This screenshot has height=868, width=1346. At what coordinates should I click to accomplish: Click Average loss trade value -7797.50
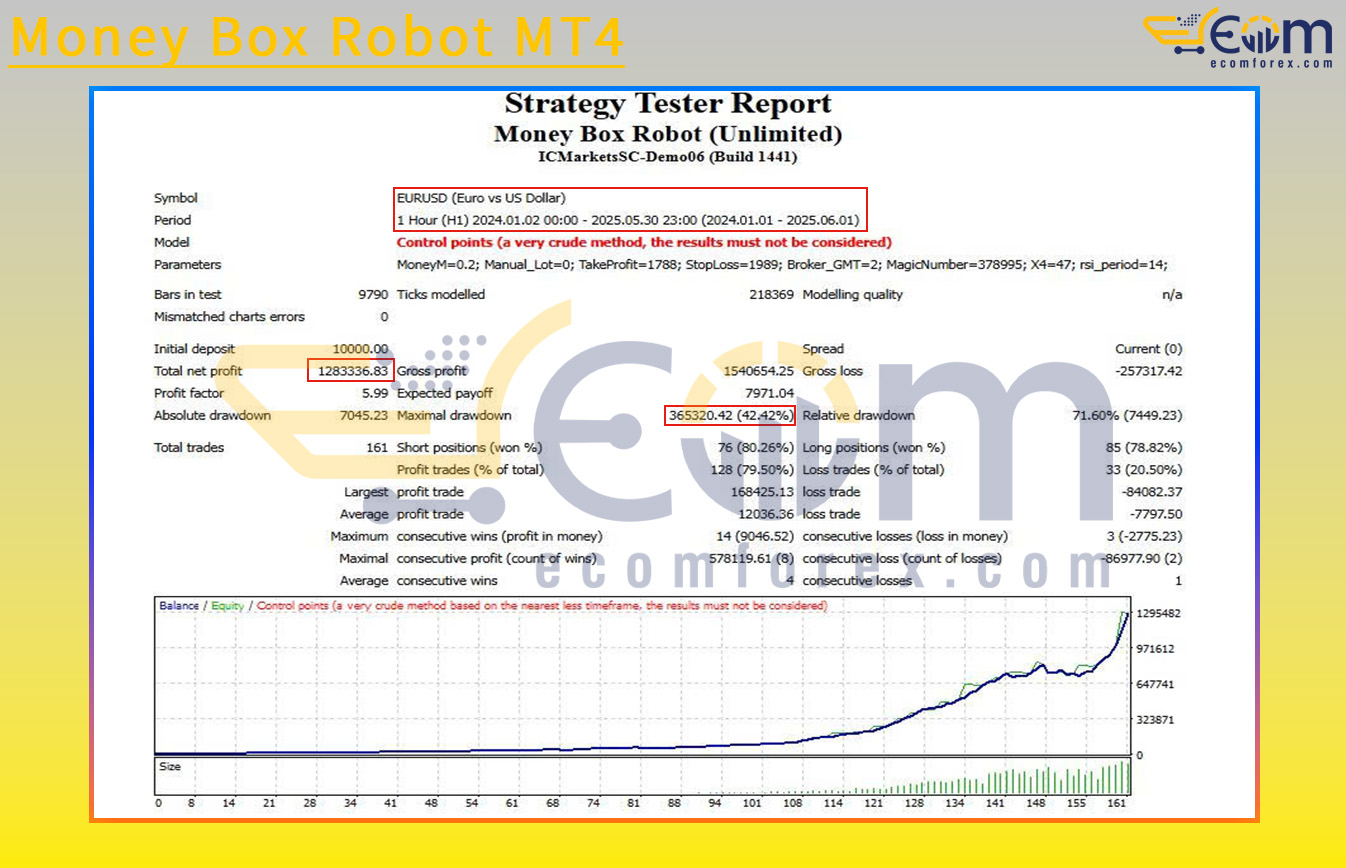(x=1155, y=514)
